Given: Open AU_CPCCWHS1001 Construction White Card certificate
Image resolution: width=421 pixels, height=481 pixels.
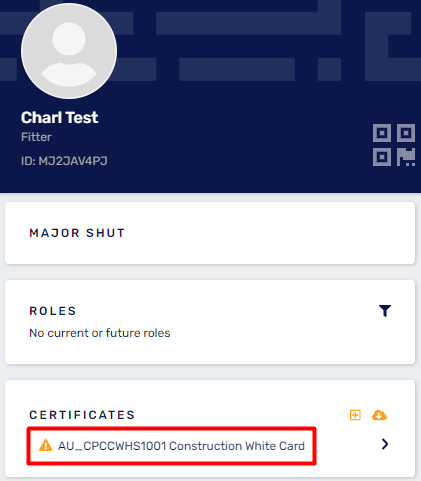Looking at the screenshot, I should [181, 446].
